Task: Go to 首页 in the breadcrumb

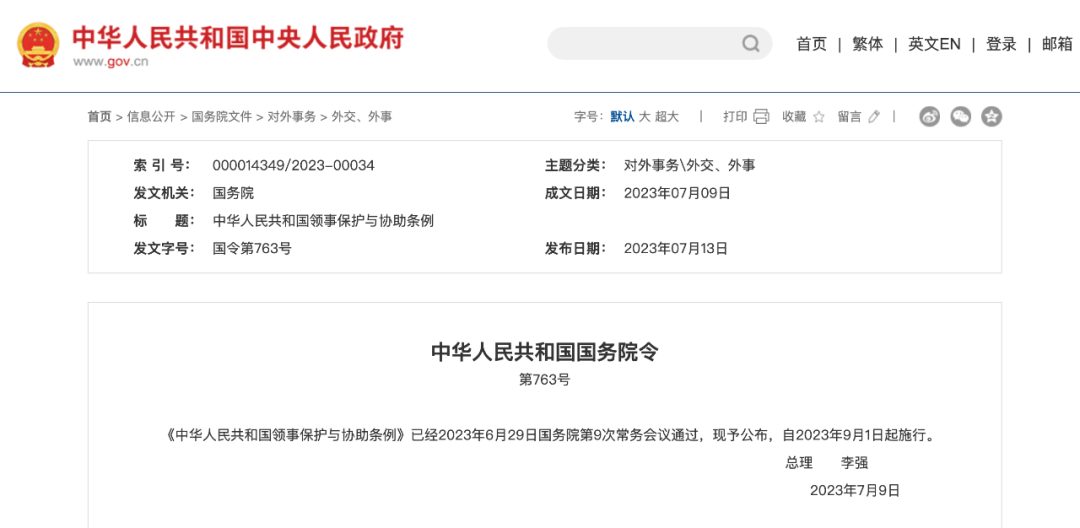Action: point(99,117)
